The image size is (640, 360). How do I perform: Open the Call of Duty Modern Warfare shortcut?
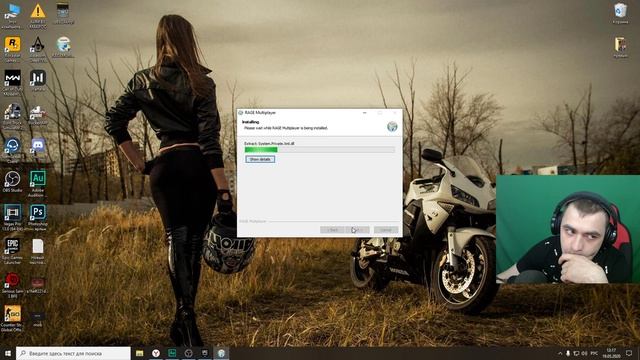click(x=12, y=83)
